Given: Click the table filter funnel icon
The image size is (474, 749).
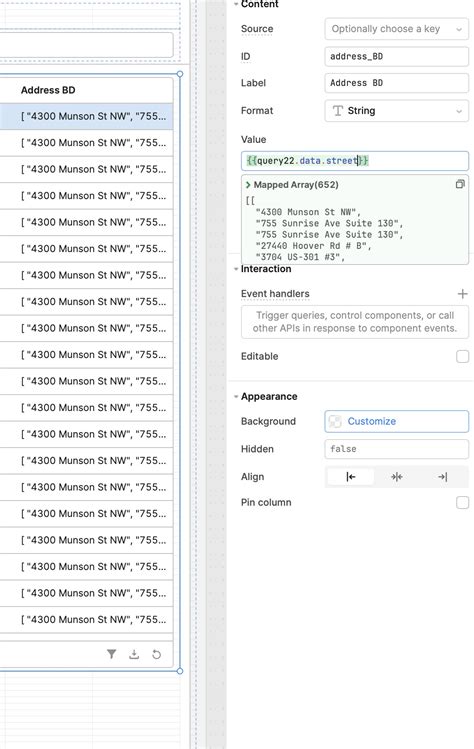Looking at the screenshot, I should click(111, 654).
